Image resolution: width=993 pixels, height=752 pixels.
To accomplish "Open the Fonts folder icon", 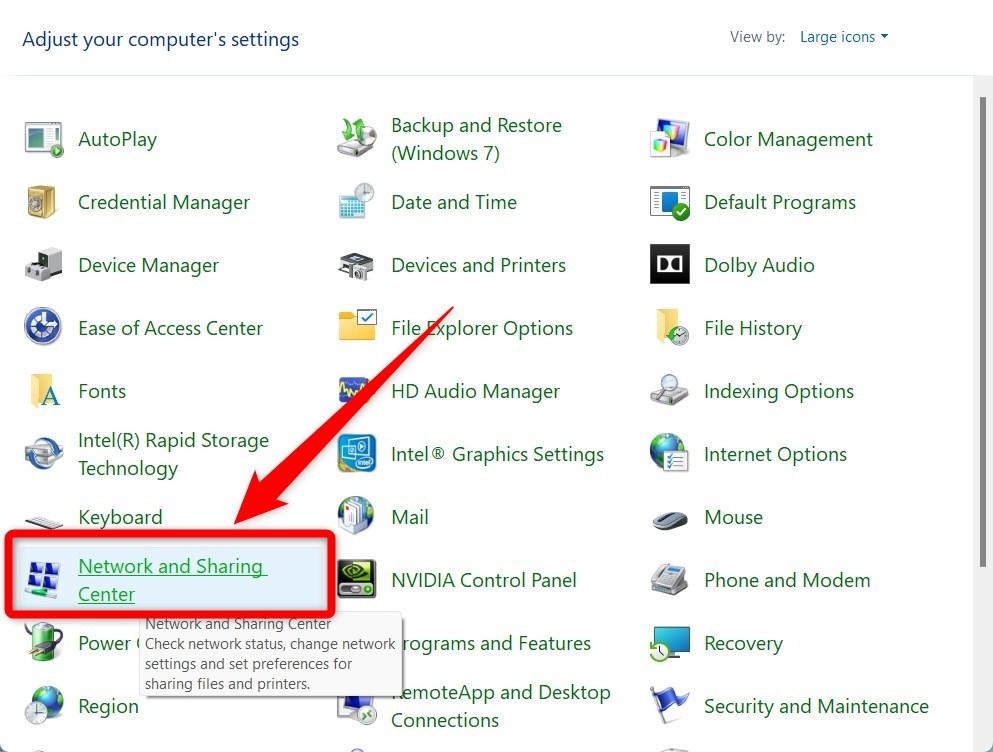I will tap(45, 390).
